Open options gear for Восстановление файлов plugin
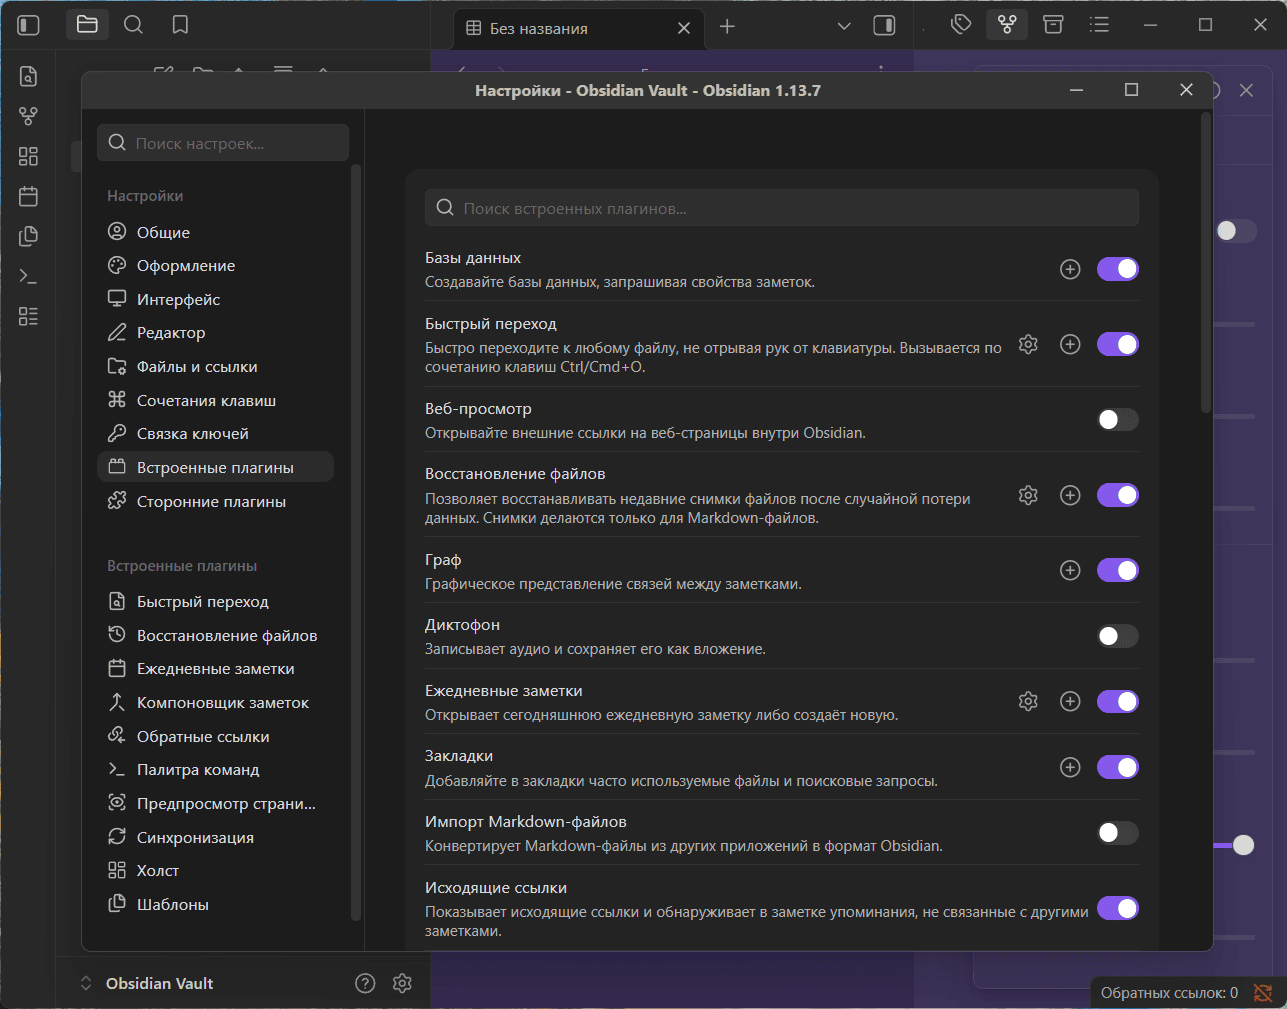The image size is (1287, 1009). click(x=1028, y=495)
